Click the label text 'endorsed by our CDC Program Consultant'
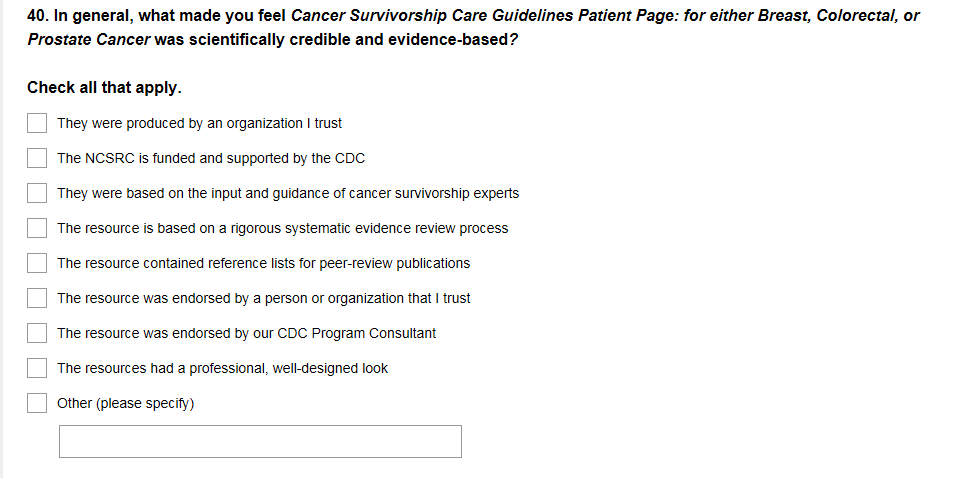Screen dimensions: 963x478 pyautogui.click(x=246, y=333)
